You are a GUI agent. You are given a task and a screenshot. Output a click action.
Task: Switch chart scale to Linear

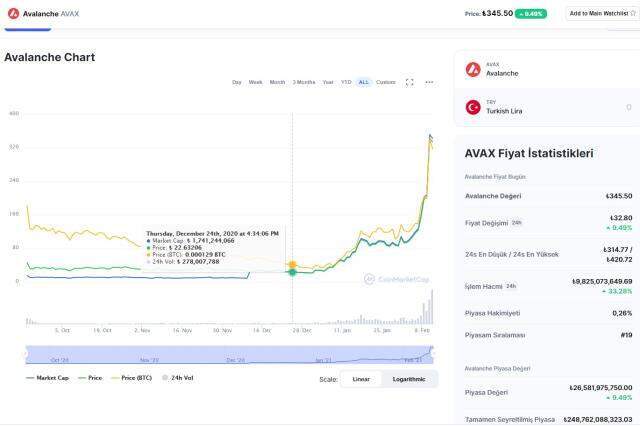coord(361,379)
